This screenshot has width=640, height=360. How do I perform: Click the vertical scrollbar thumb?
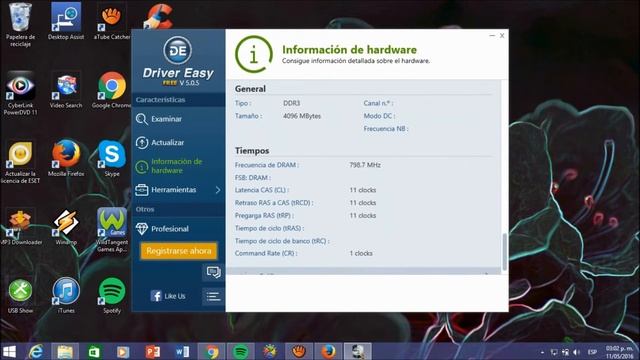(x=505, y=251)
